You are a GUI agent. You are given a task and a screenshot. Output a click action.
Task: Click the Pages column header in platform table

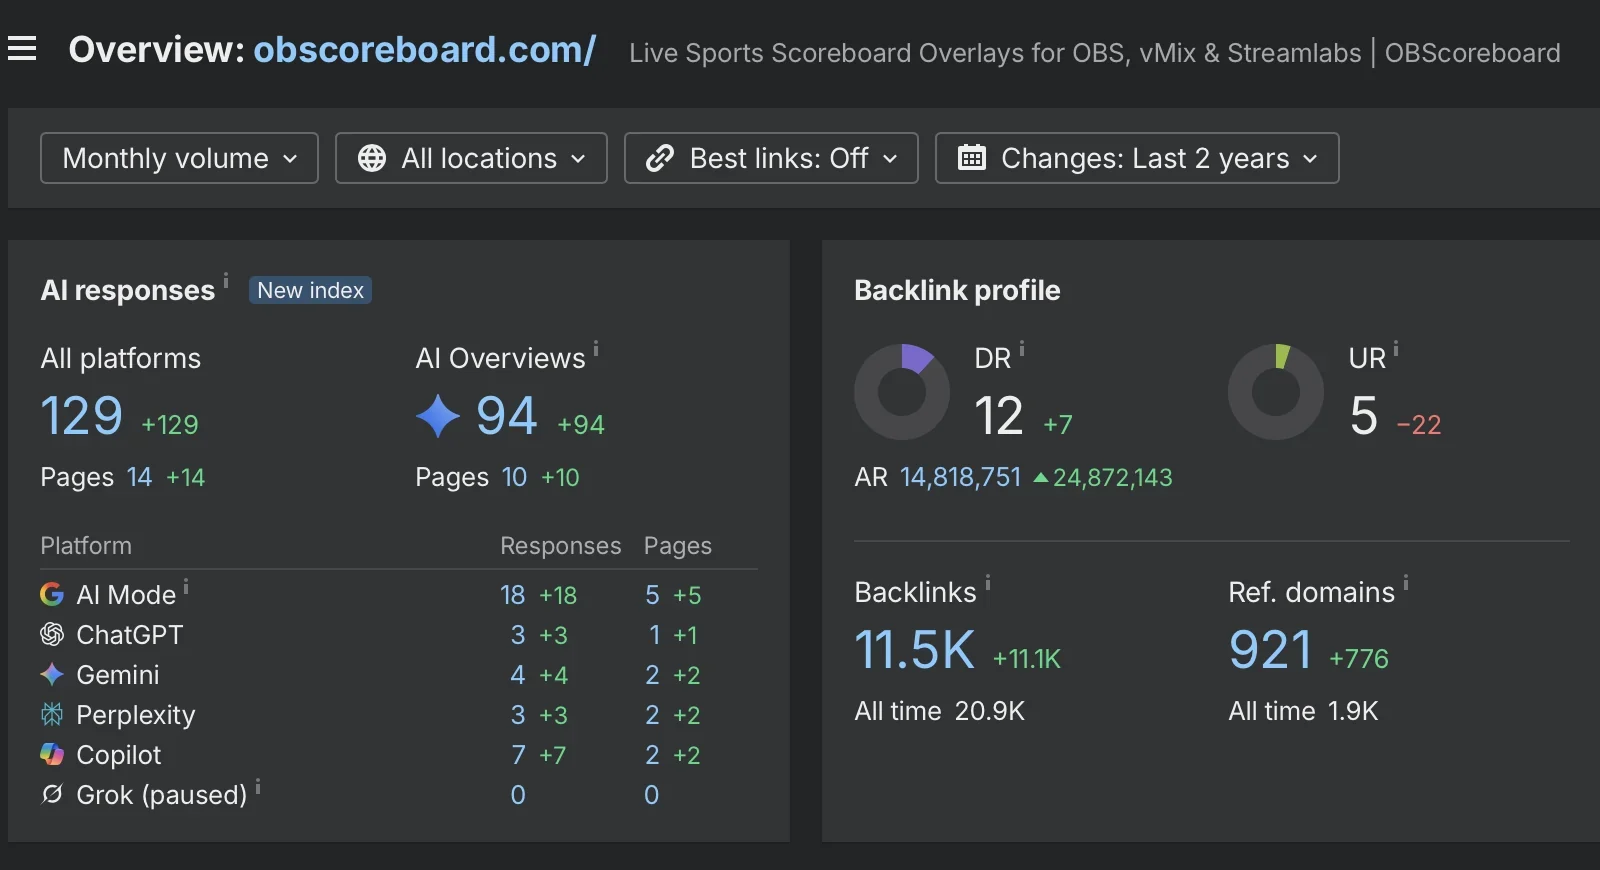pos(678,546)
